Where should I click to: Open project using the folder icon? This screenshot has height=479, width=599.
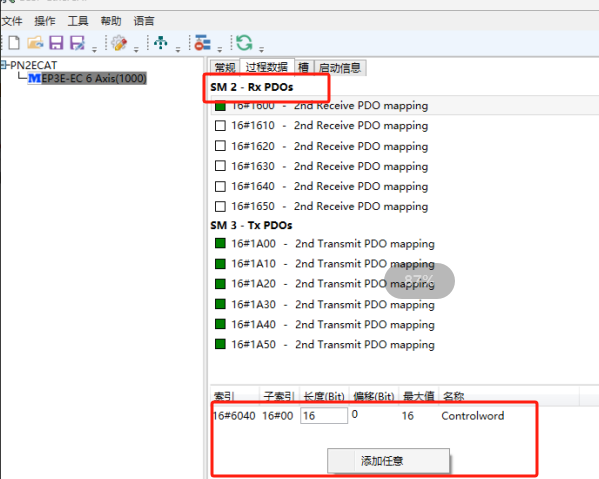click(x=35, y=43)
